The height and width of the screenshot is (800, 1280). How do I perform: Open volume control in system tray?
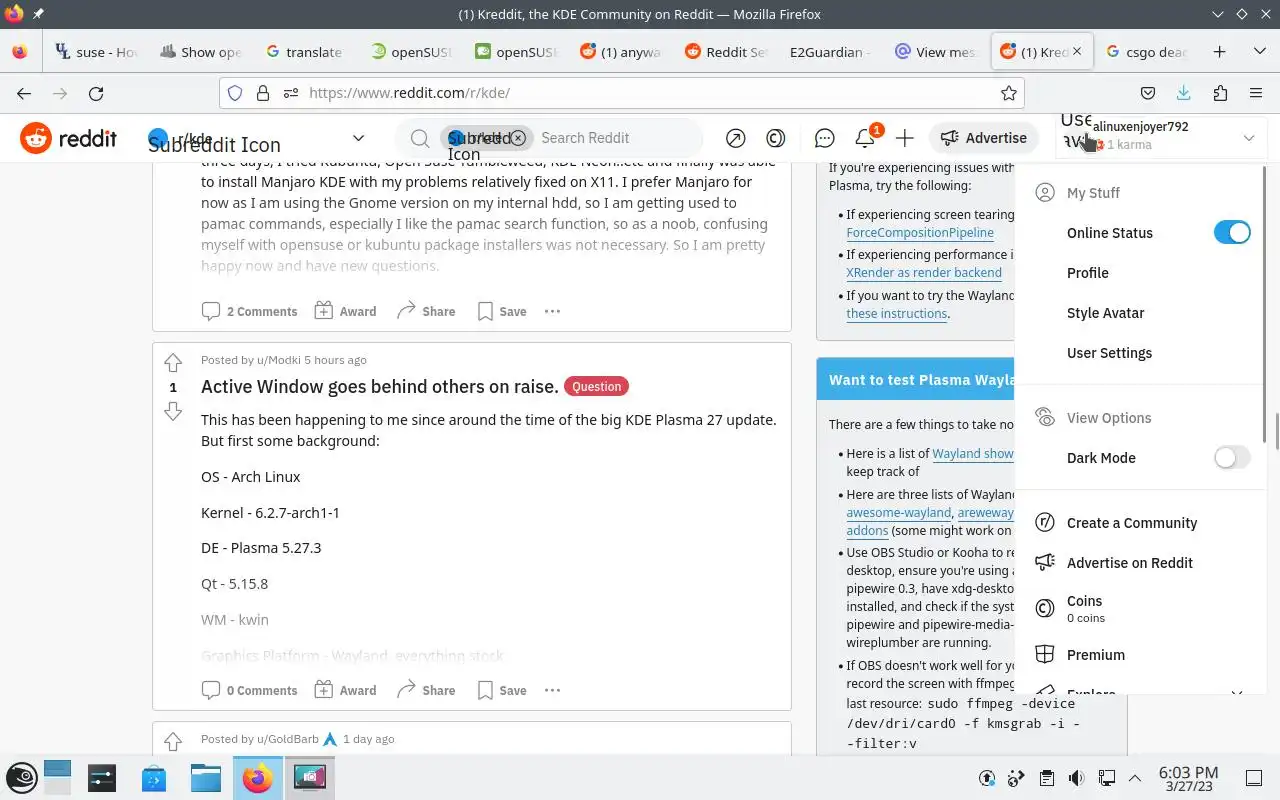[x=1076, y=778]
